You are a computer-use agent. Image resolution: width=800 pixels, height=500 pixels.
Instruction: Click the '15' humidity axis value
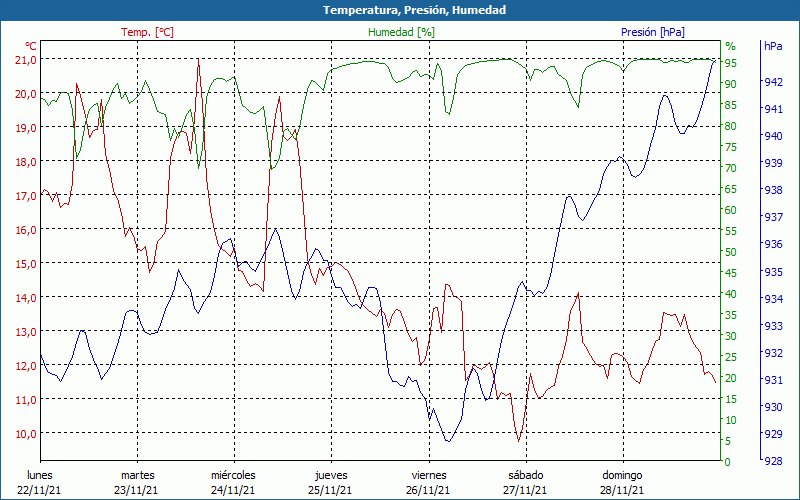730,399
